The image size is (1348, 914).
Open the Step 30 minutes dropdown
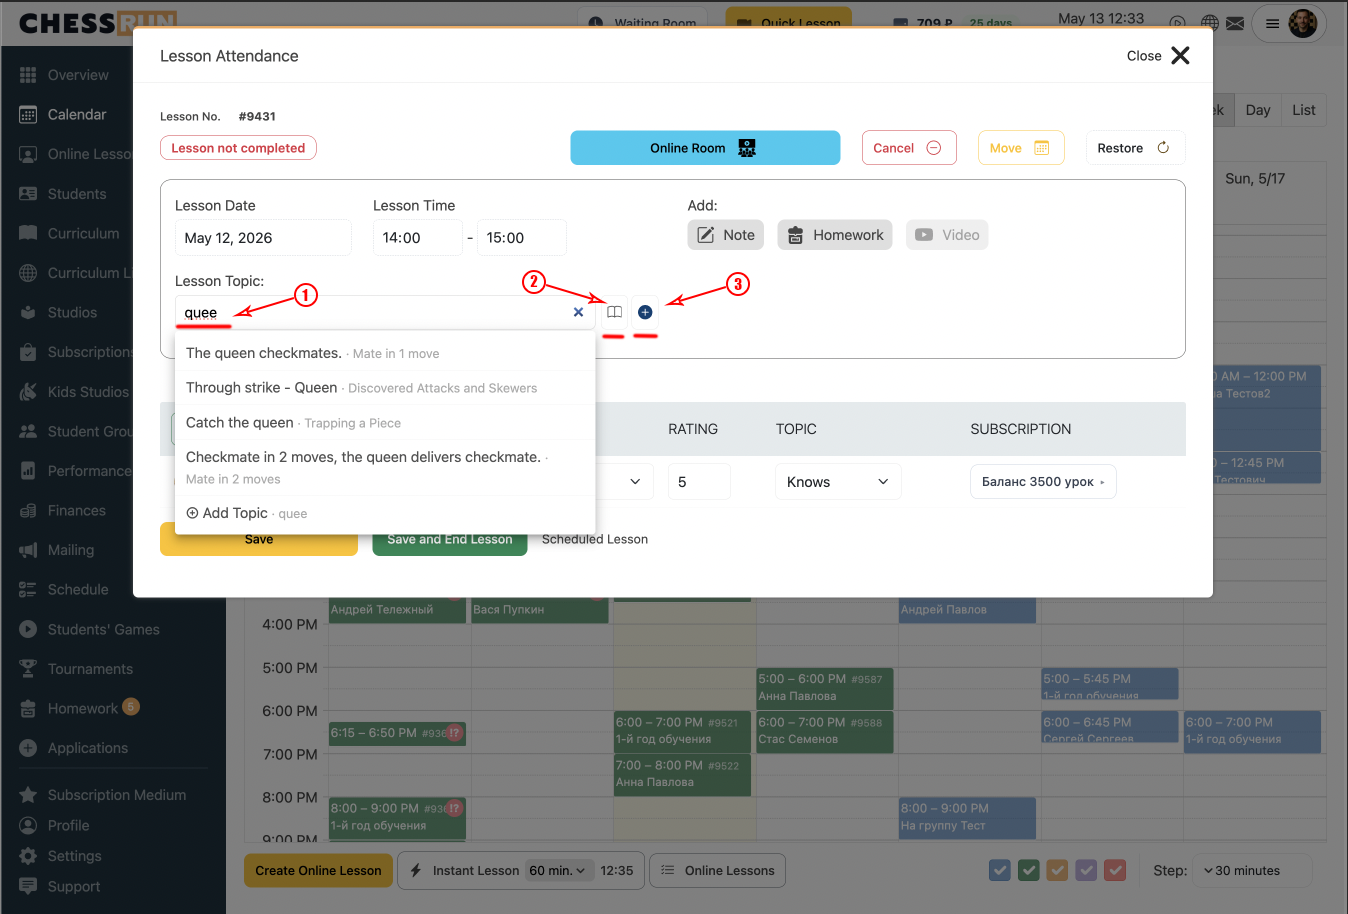[1254, 870]
